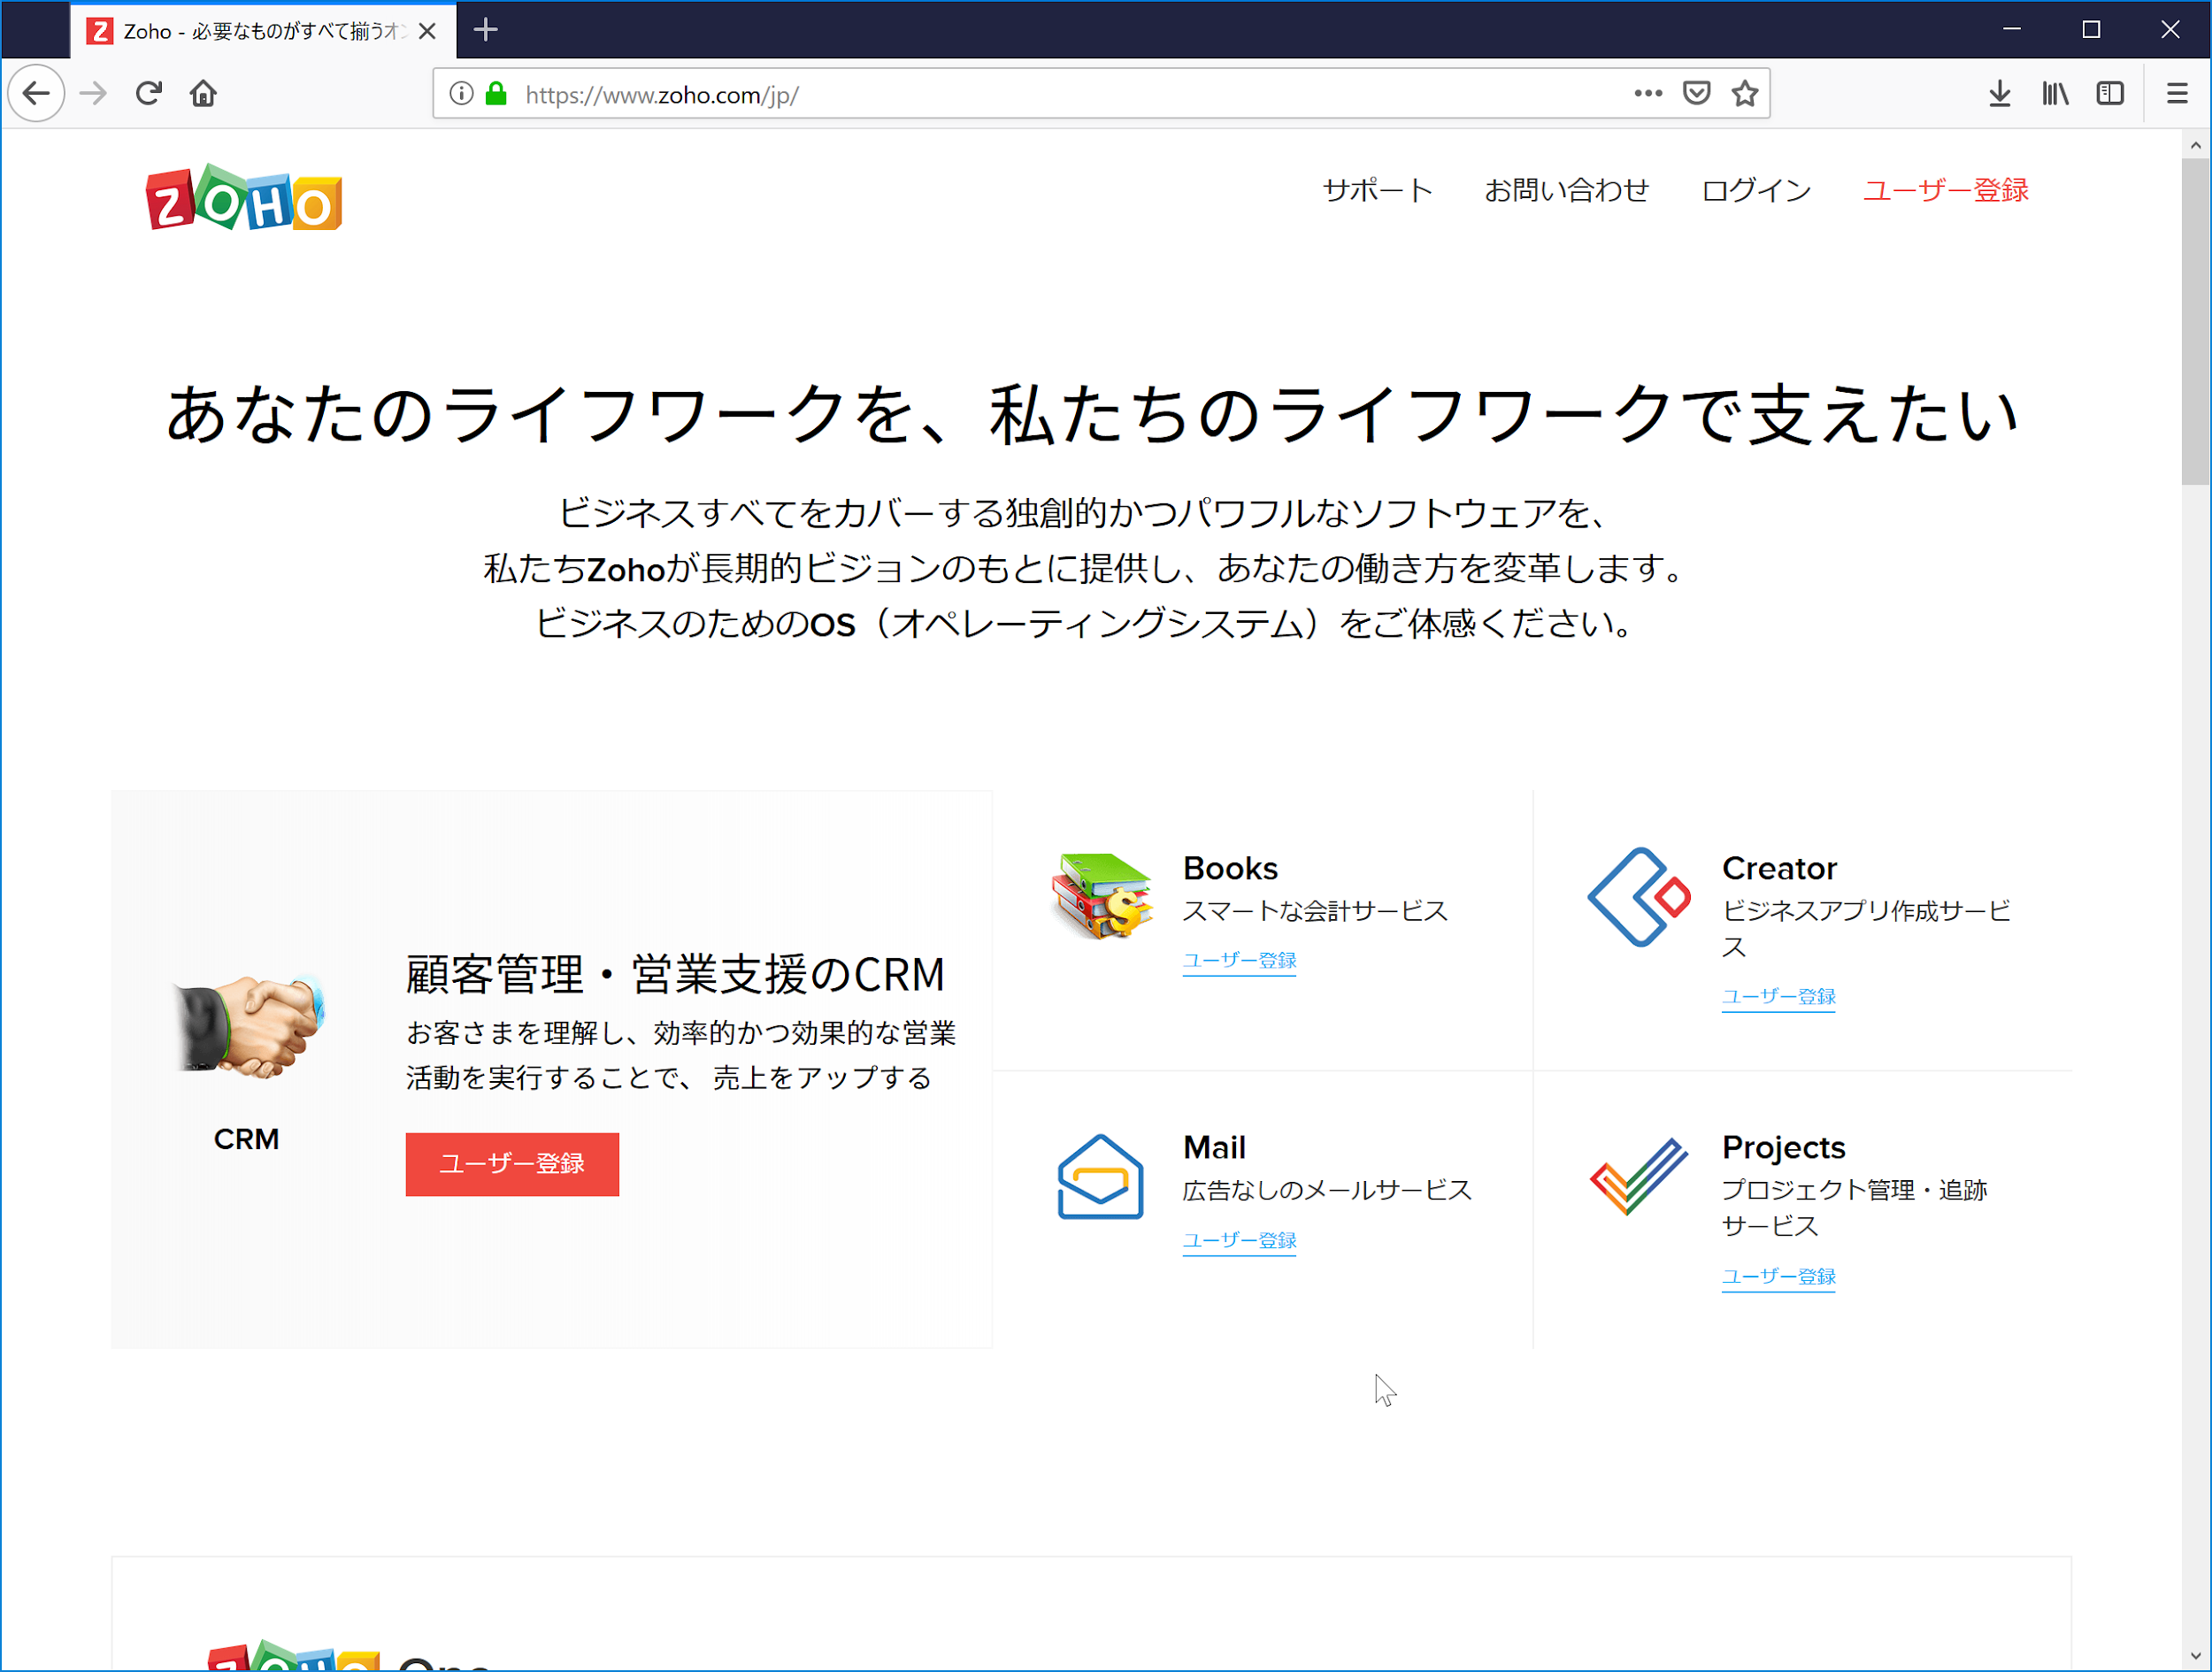
Task: Reload the current page
Action: [x=149, y=93]
